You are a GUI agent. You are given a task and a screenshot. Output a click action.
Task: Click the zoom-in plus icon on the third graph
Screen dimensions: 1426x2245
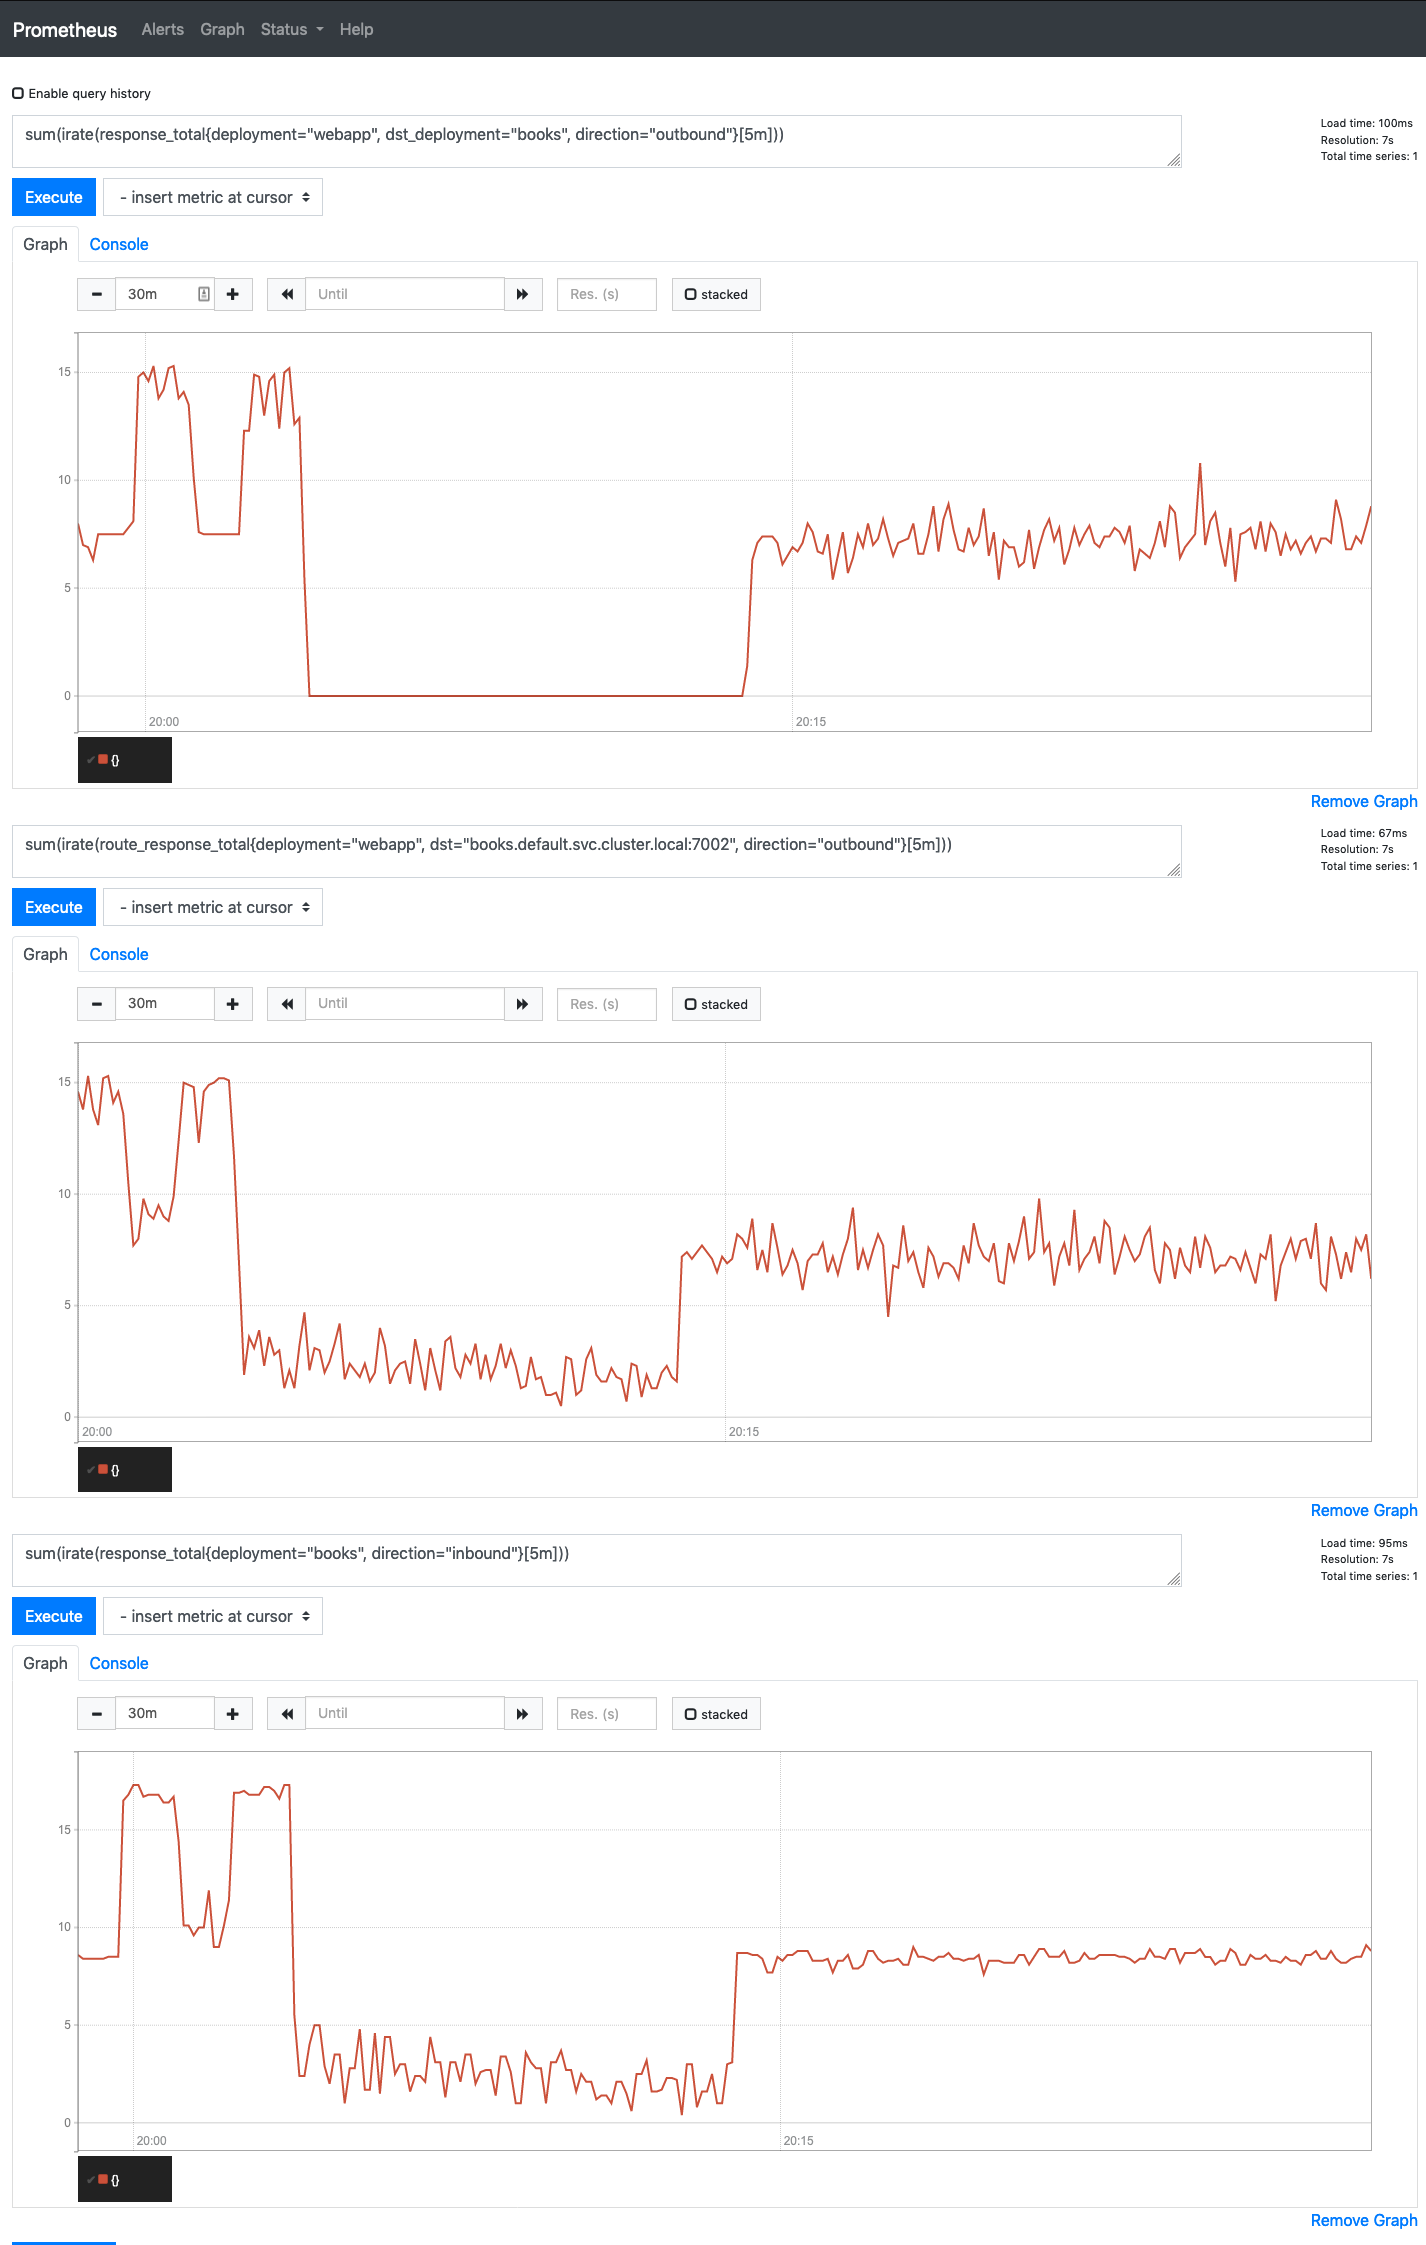pos(233,1712)
